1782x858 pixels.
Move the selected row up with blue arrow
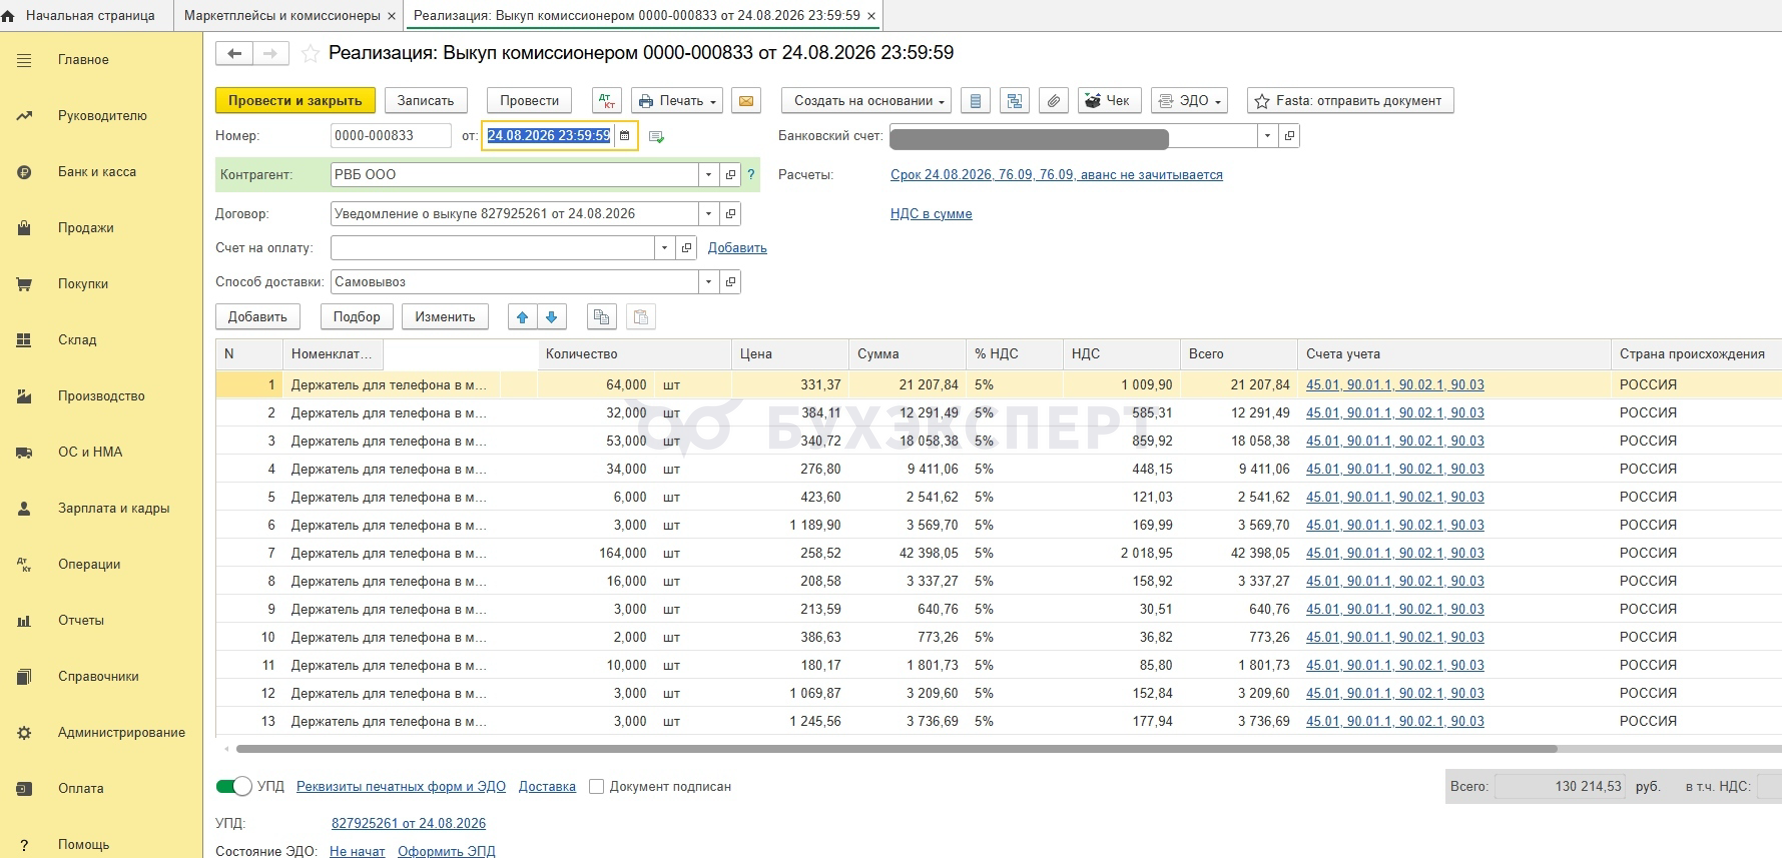522,317
